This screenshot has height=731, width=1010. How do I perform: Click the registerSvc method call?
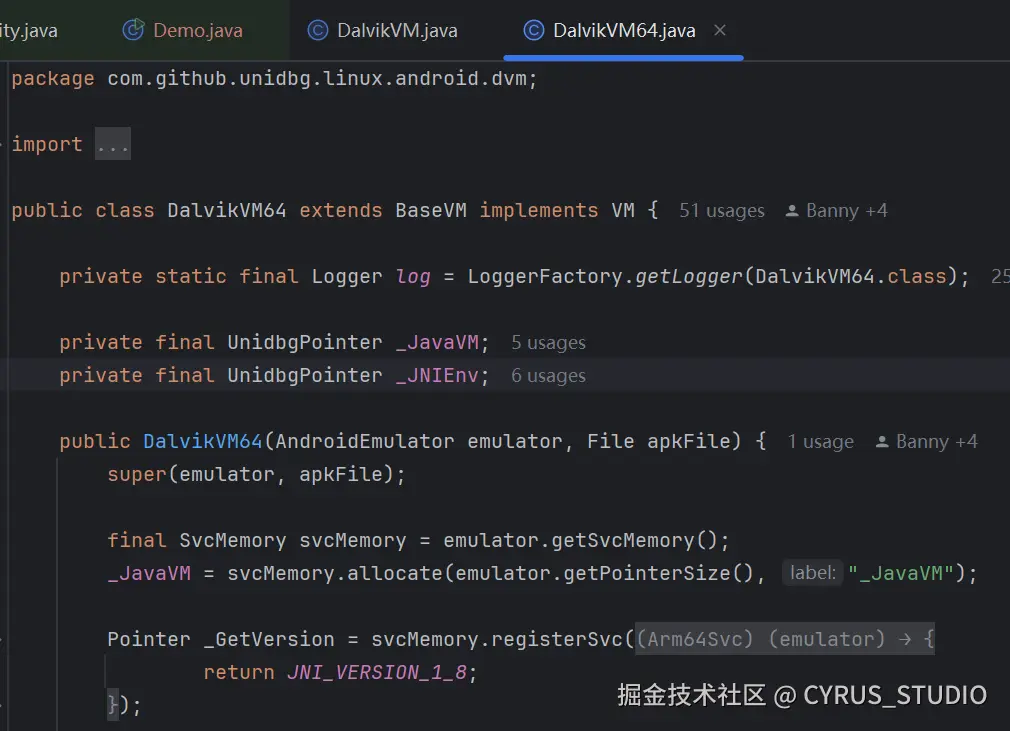557,639
